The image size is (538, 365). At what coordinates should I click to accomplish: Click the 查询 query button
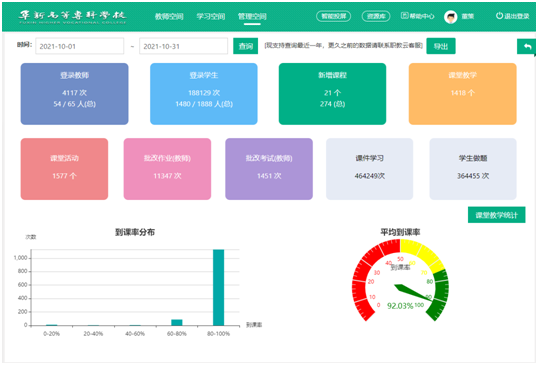pos(246,46)
